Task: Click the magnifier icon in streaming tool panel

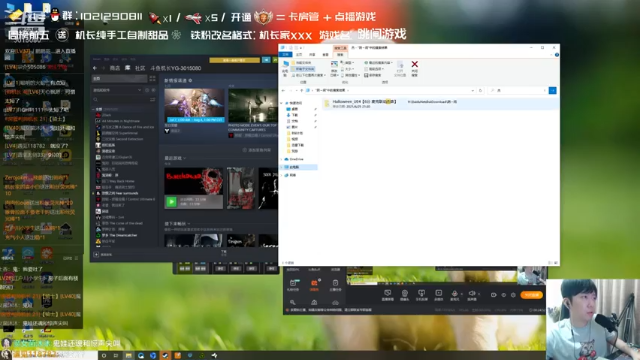Action: pos(293,302)
